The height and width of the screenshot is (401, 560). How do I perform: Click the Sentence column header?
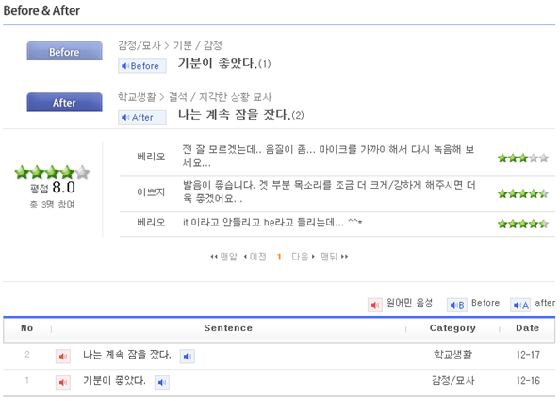pyautogui.click(x=229, y=328)
